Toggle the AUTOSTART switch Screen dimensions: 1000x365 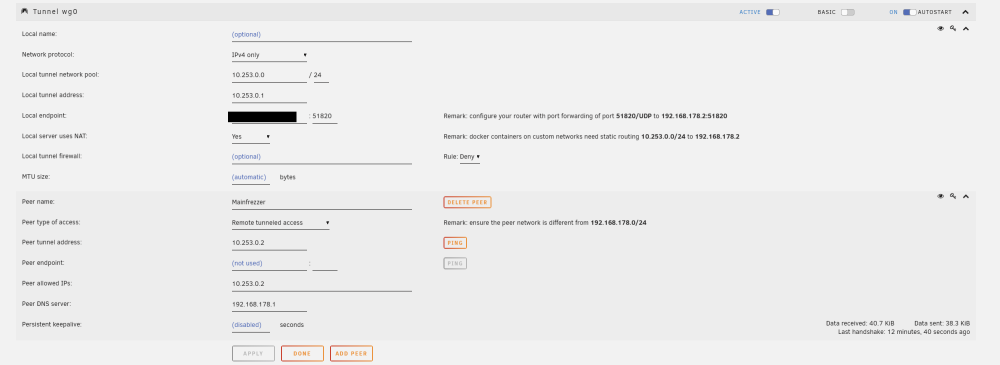coord(909,12)
